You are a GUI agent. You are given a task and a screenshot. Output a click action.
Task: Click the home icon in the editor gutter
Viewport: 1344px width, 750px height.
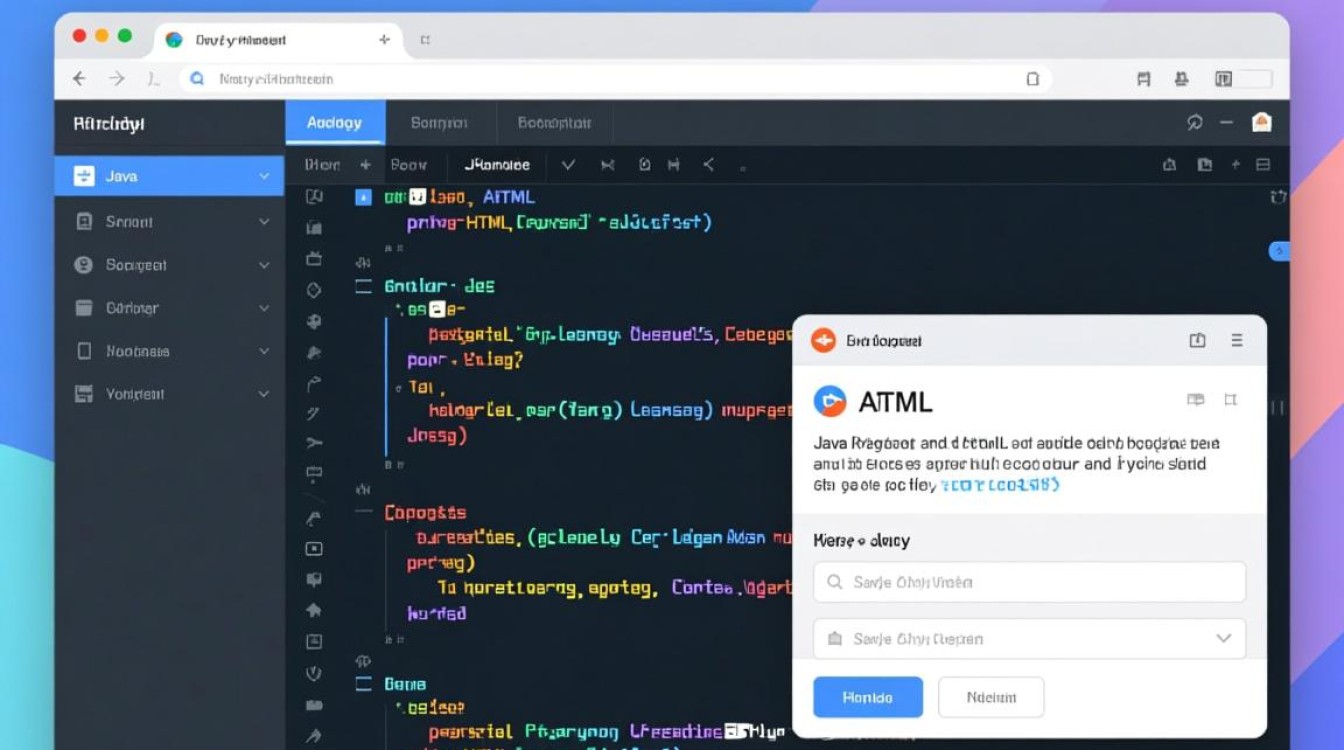click(314, 609)
